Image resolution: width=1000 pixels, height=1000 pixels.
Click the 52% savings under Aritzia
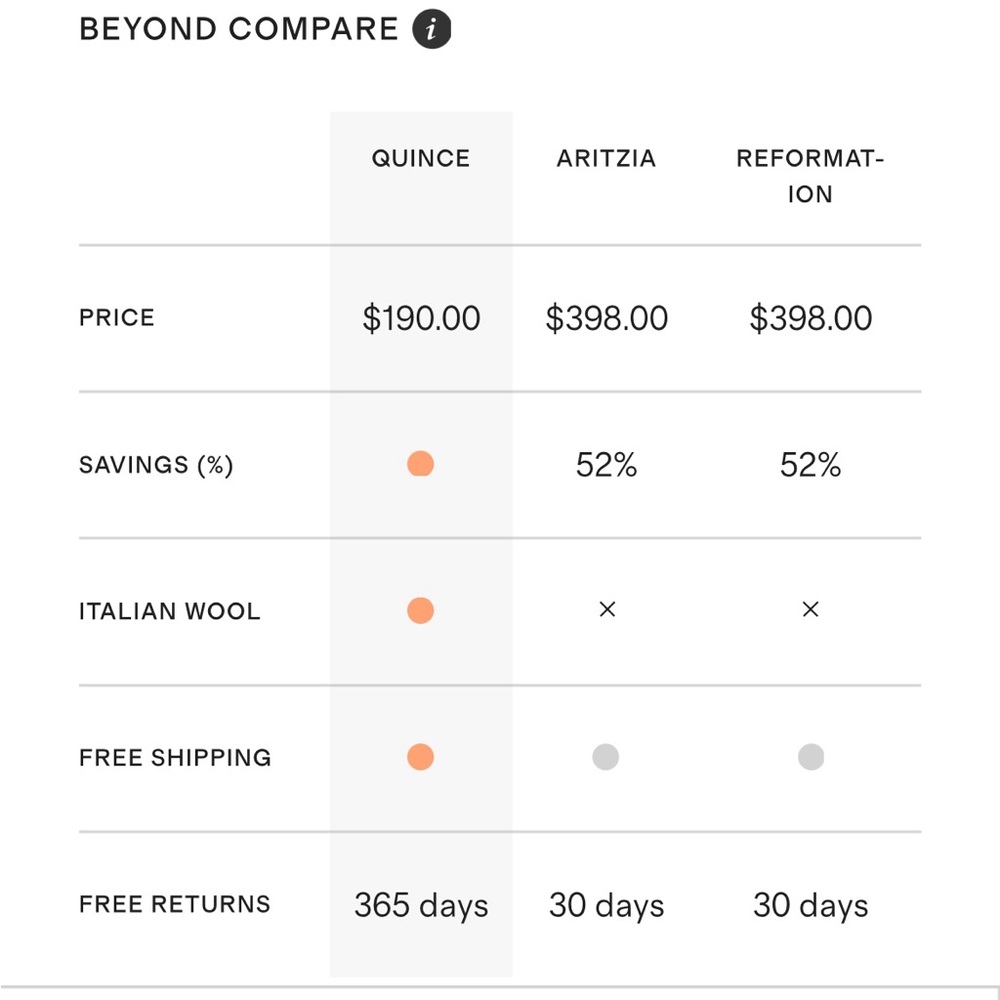coord(607,464)
